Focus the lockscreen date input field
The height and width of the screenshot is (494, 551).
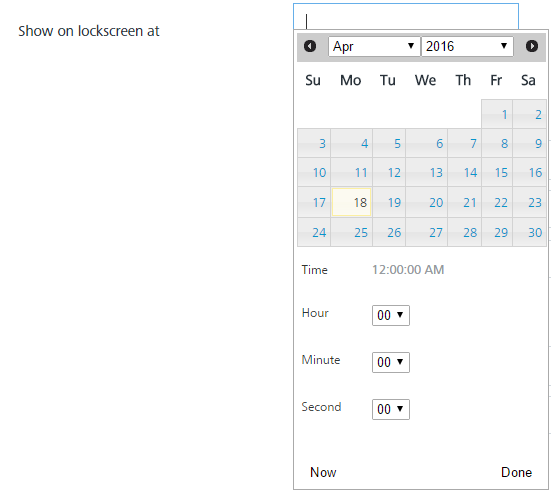click(406, 17)
